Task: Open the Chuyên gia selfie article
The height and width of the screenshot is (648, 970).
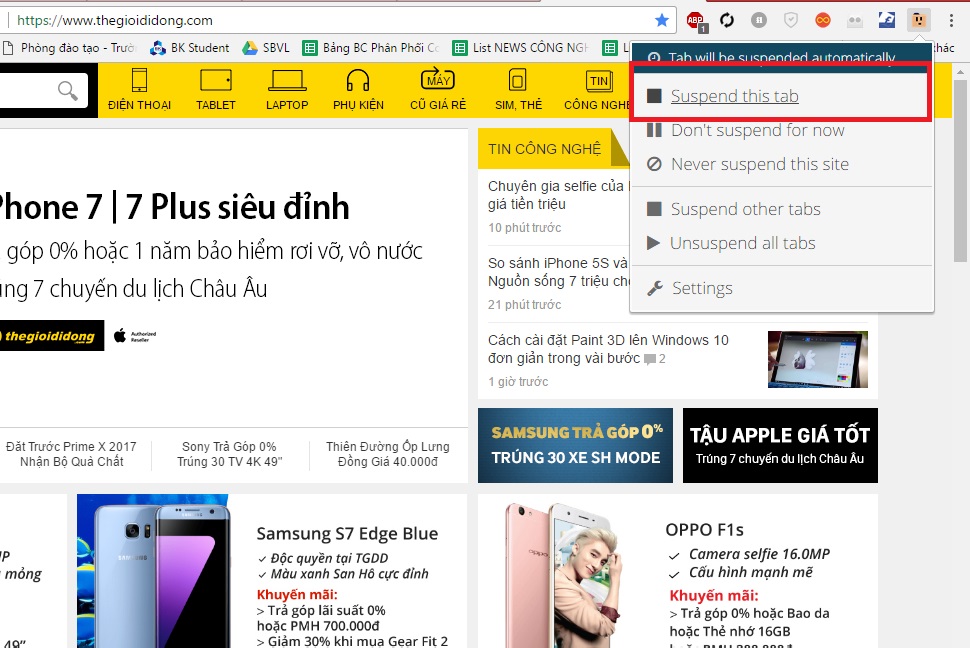Action: click(558, 195)
